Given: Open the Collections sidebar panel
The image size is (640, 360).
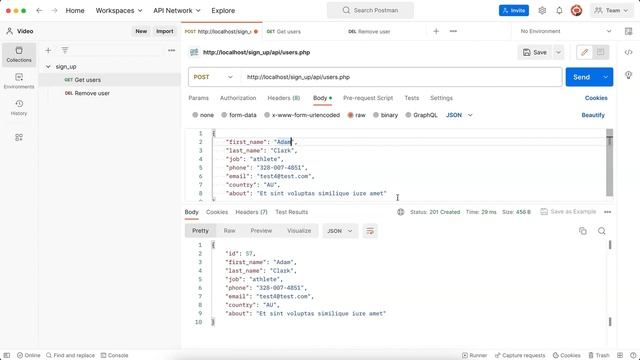Looking at the screenshot, I should (x=19, y=55).
